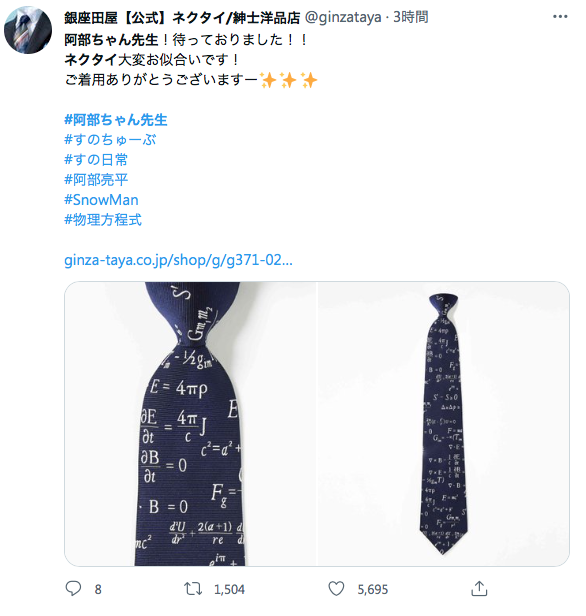Follow the ginza-taya.co.jp shop link
This screenshot has width=586, height=616.
(x=178, y=260)
